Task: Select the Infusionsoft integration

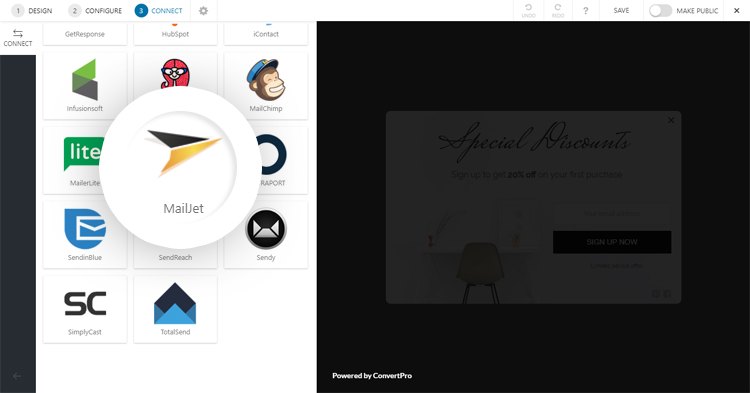Action: [x=85, y=85]
